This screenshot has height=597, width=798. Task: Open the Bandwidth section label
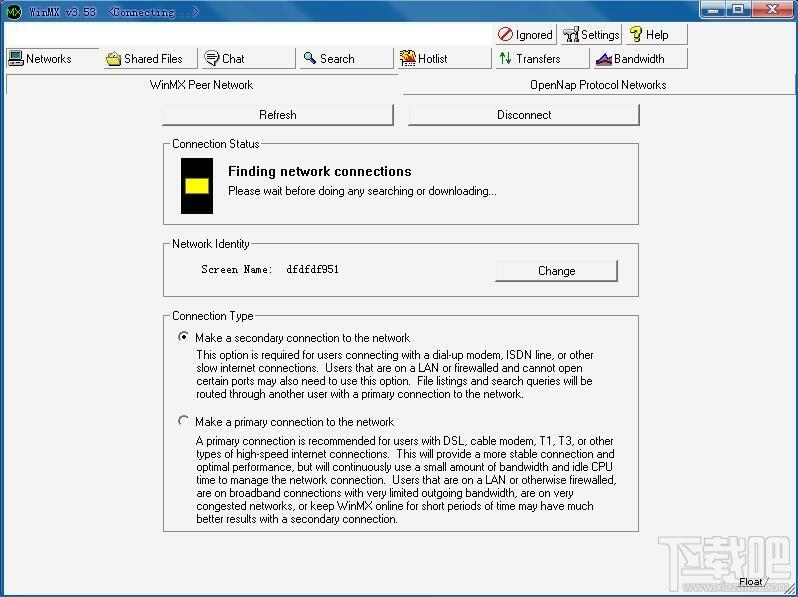point(639,59)
